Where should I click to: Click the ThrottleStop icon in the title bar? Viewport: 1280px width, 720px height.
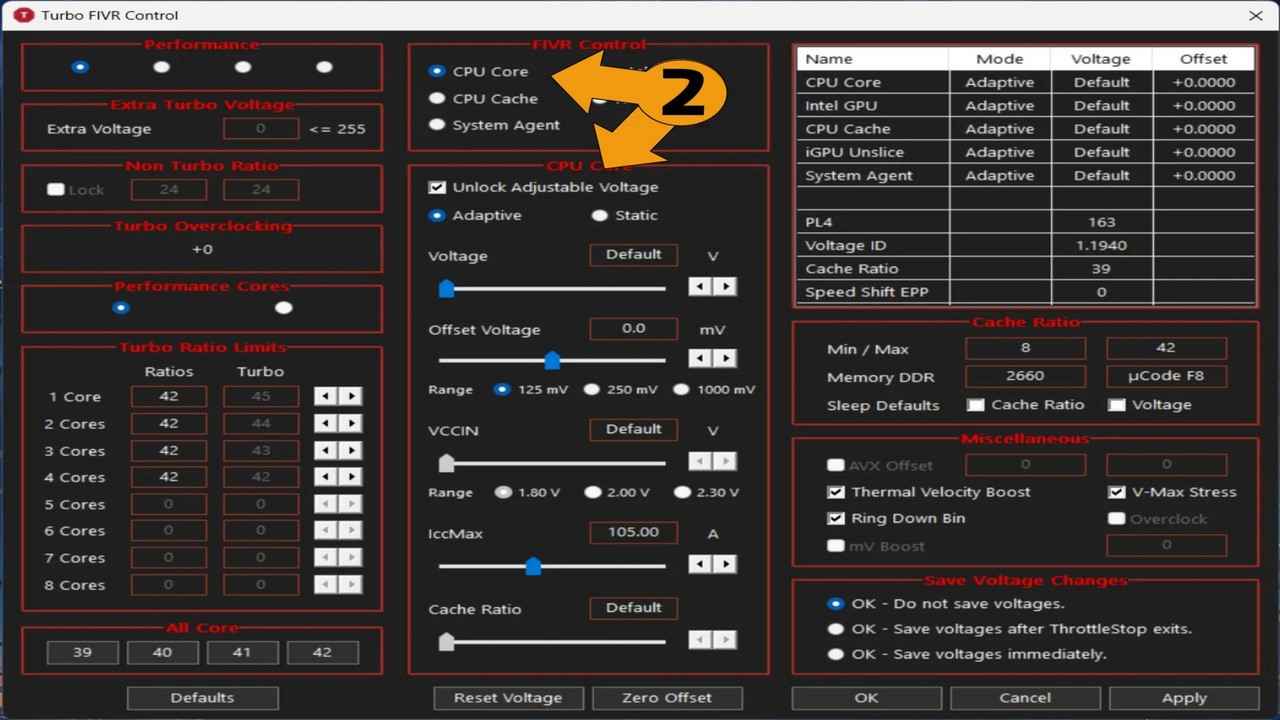[x=22, y=15]
